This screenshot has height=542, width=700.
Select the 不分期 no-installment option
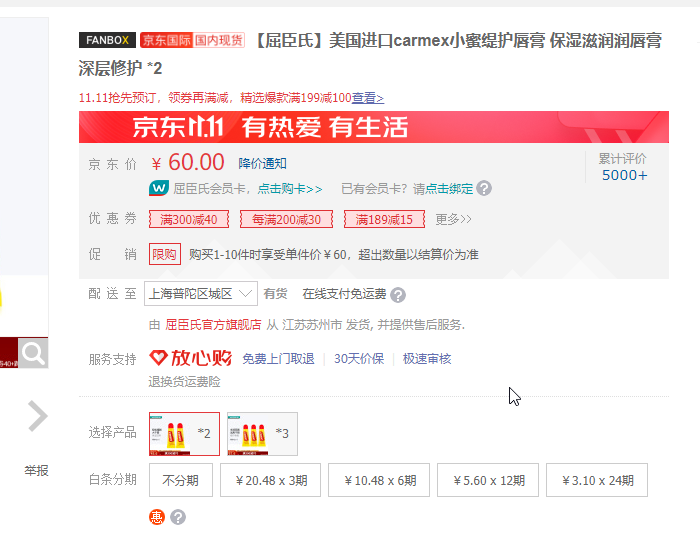click(x=181, y=480)
